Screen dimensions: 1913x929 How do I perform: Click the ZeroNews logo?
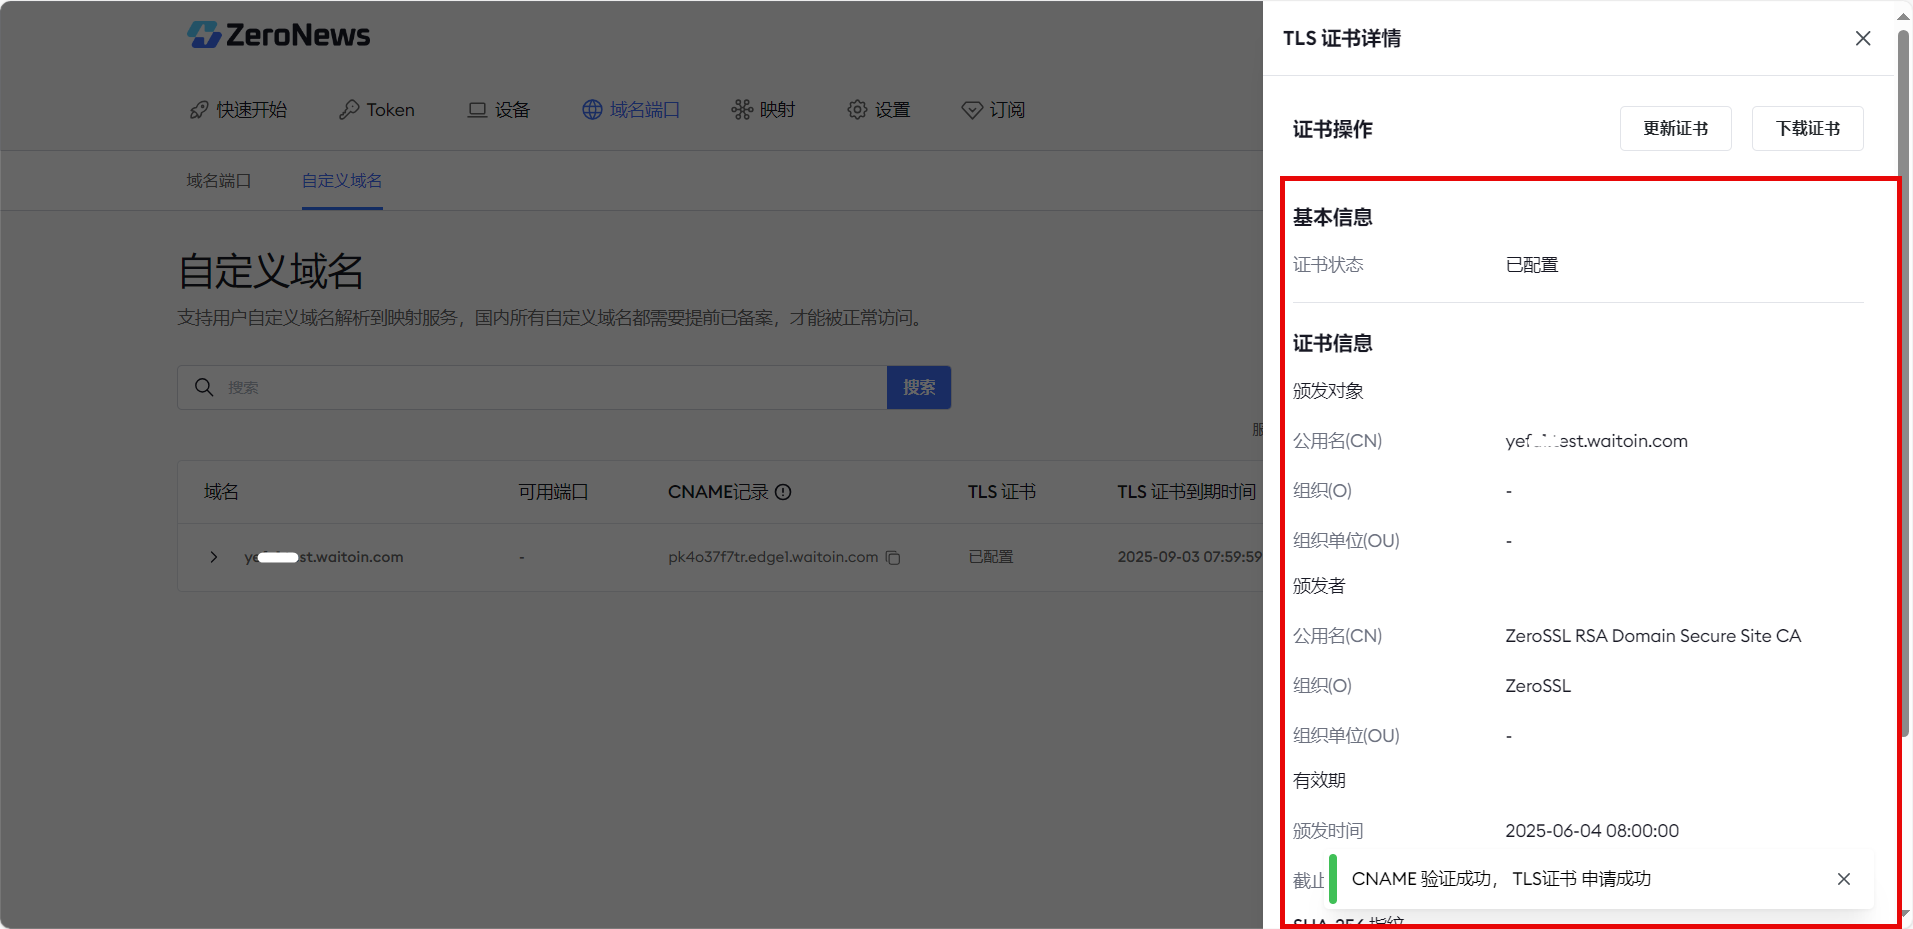(x=278, y=35)
